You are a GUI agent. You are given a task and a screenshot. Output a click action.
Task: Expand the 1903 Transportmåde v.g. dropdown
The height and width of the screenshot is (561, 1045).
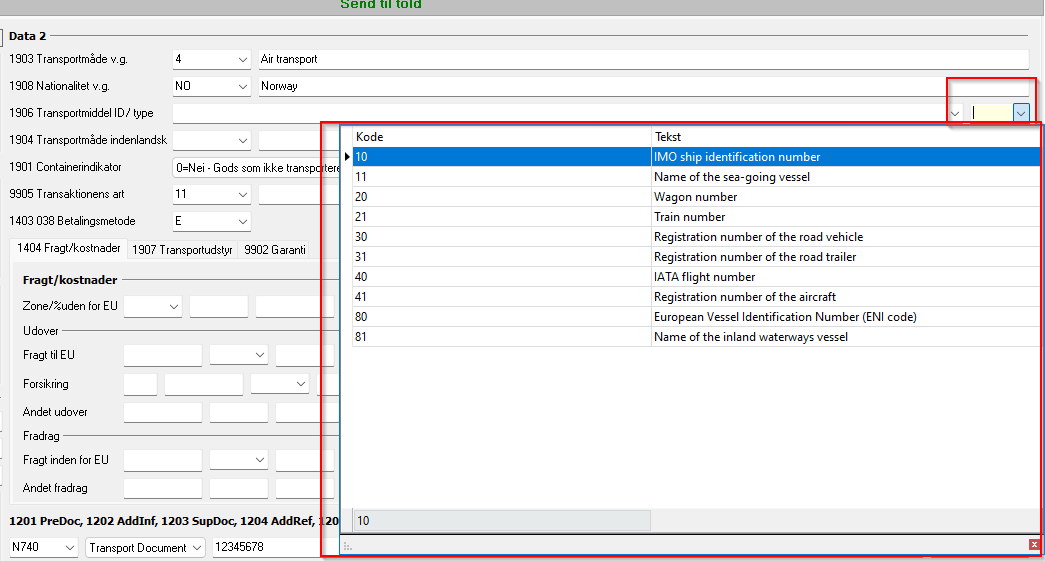pyautogui.click(x=242, y=60)
